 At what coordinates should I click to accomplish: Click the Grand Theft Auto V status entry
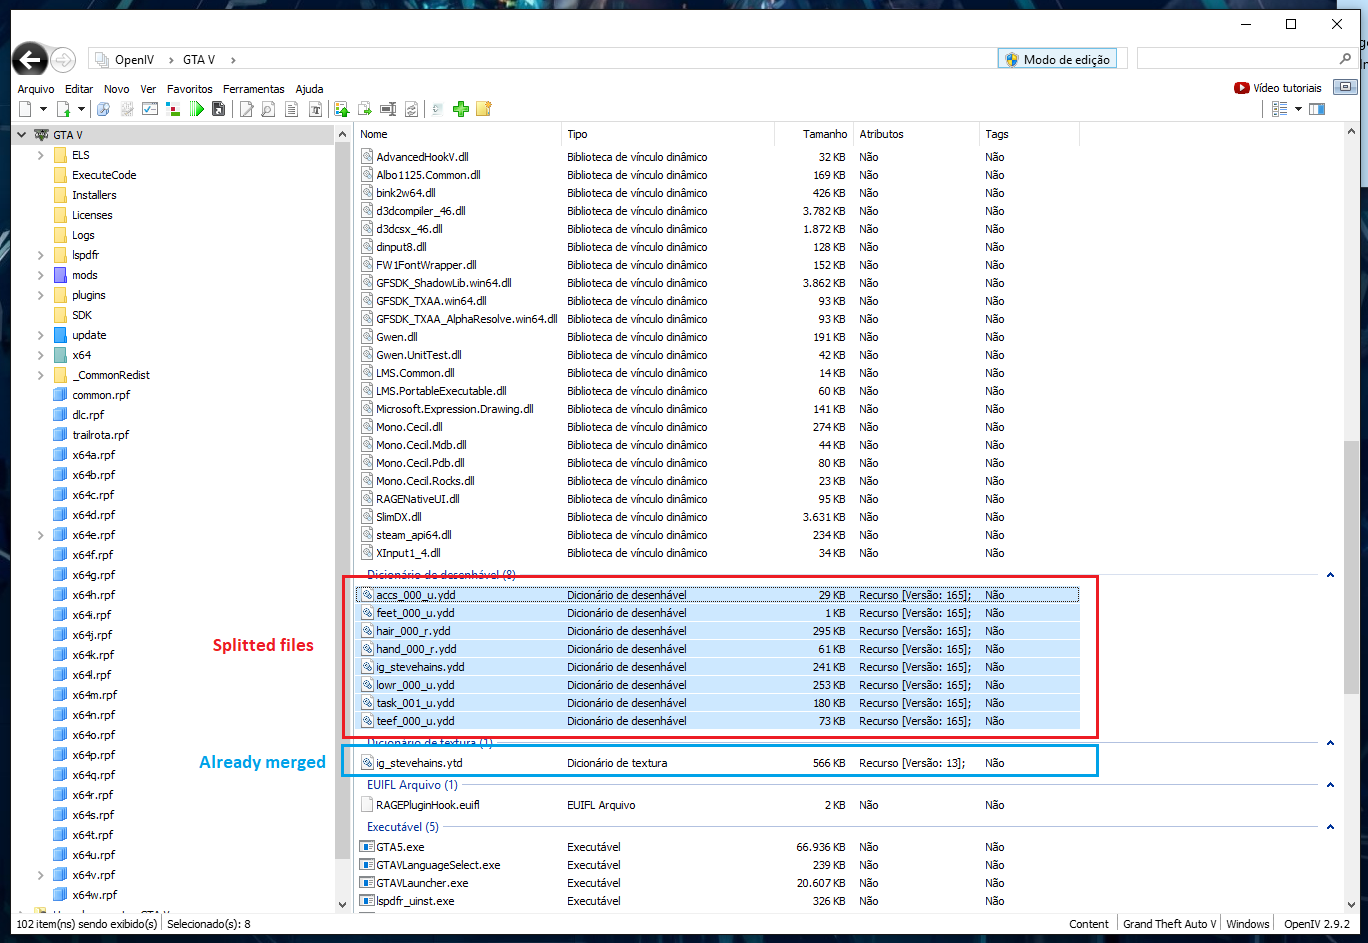(1169, 924)
